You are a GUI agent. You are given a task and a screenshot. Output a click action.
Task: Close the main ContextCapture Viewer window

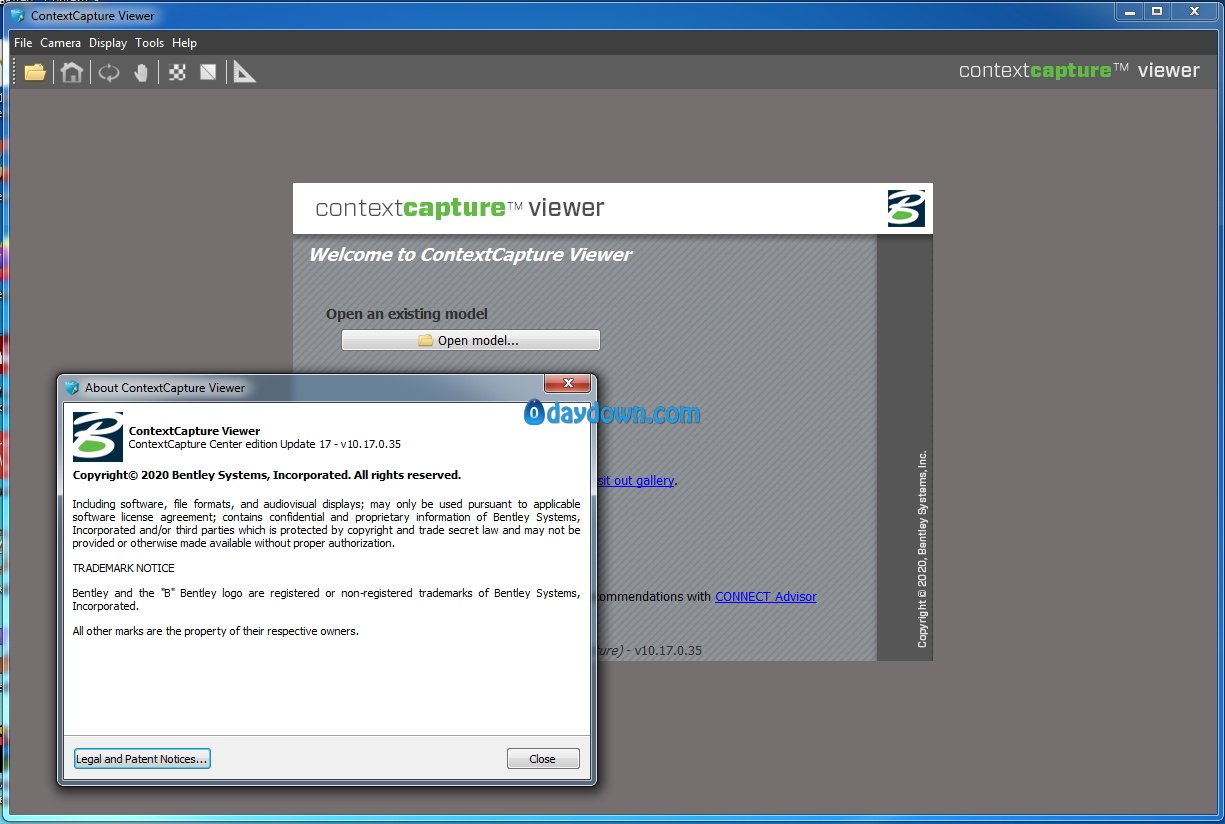[1193, 11]
